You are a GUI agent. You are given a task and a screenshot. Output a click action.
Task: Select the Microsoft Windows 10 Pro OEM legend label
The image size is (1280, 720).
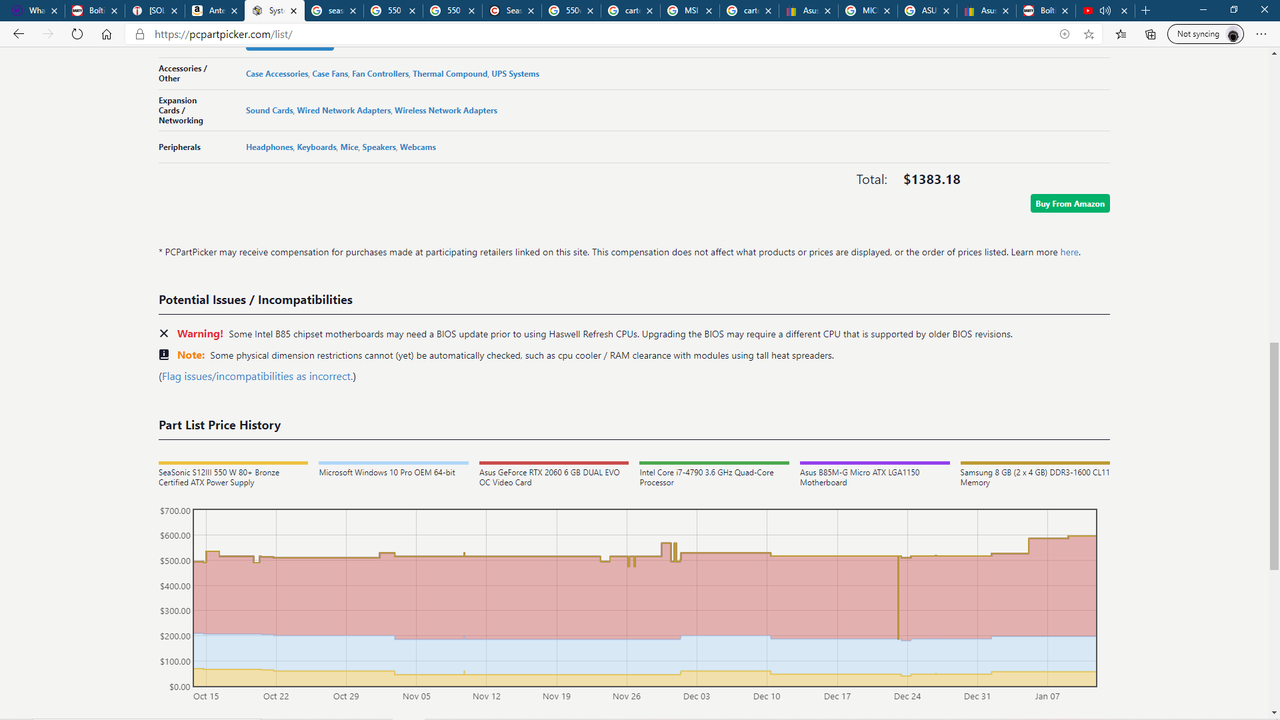click(x=387, y=473)
